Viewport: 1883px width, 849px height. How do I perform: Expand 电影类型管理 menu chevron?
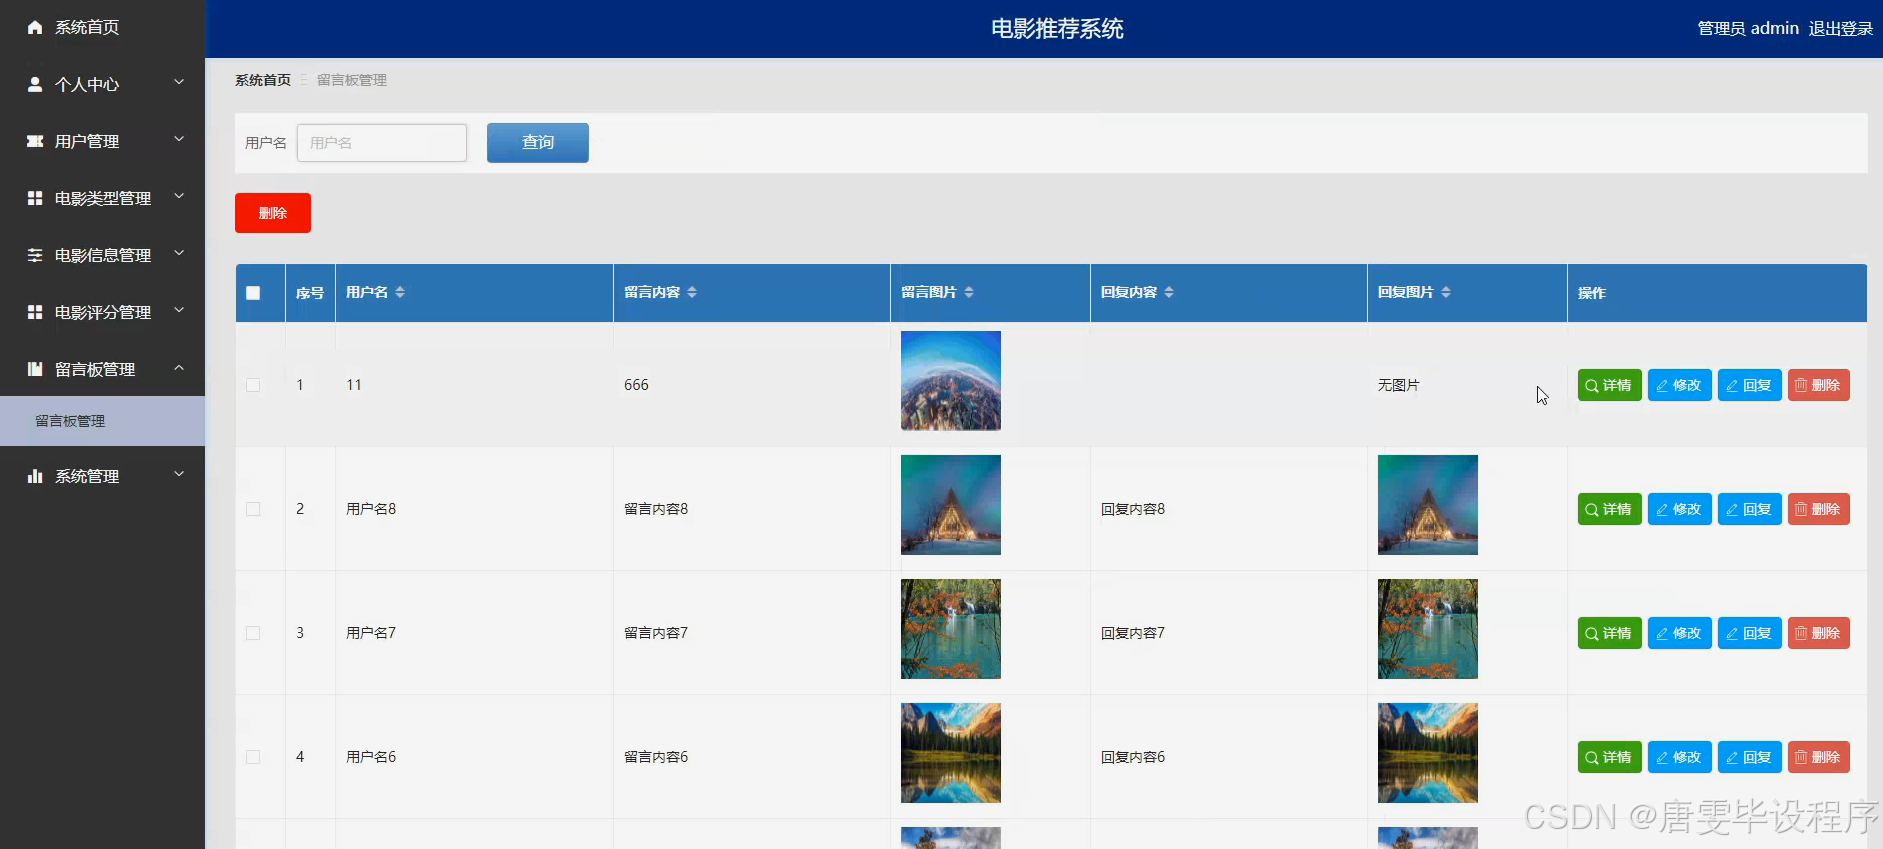click(179, 196)
